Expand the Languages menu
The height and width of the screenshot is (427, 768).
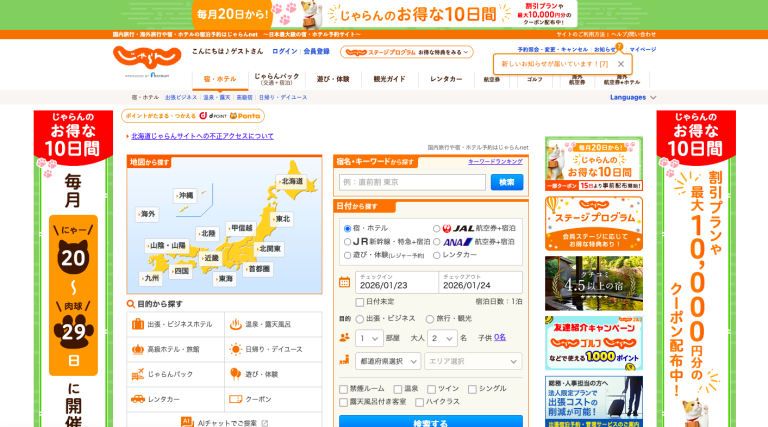(x=633, y=97)
